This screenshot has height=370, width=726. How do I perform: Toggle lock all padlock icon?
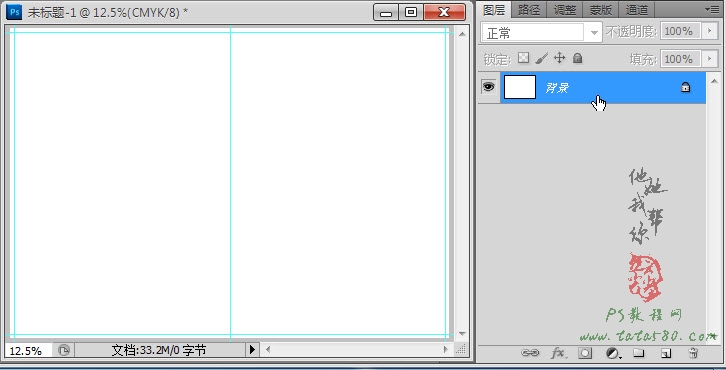pyautogui.click(x=577, y=58)
